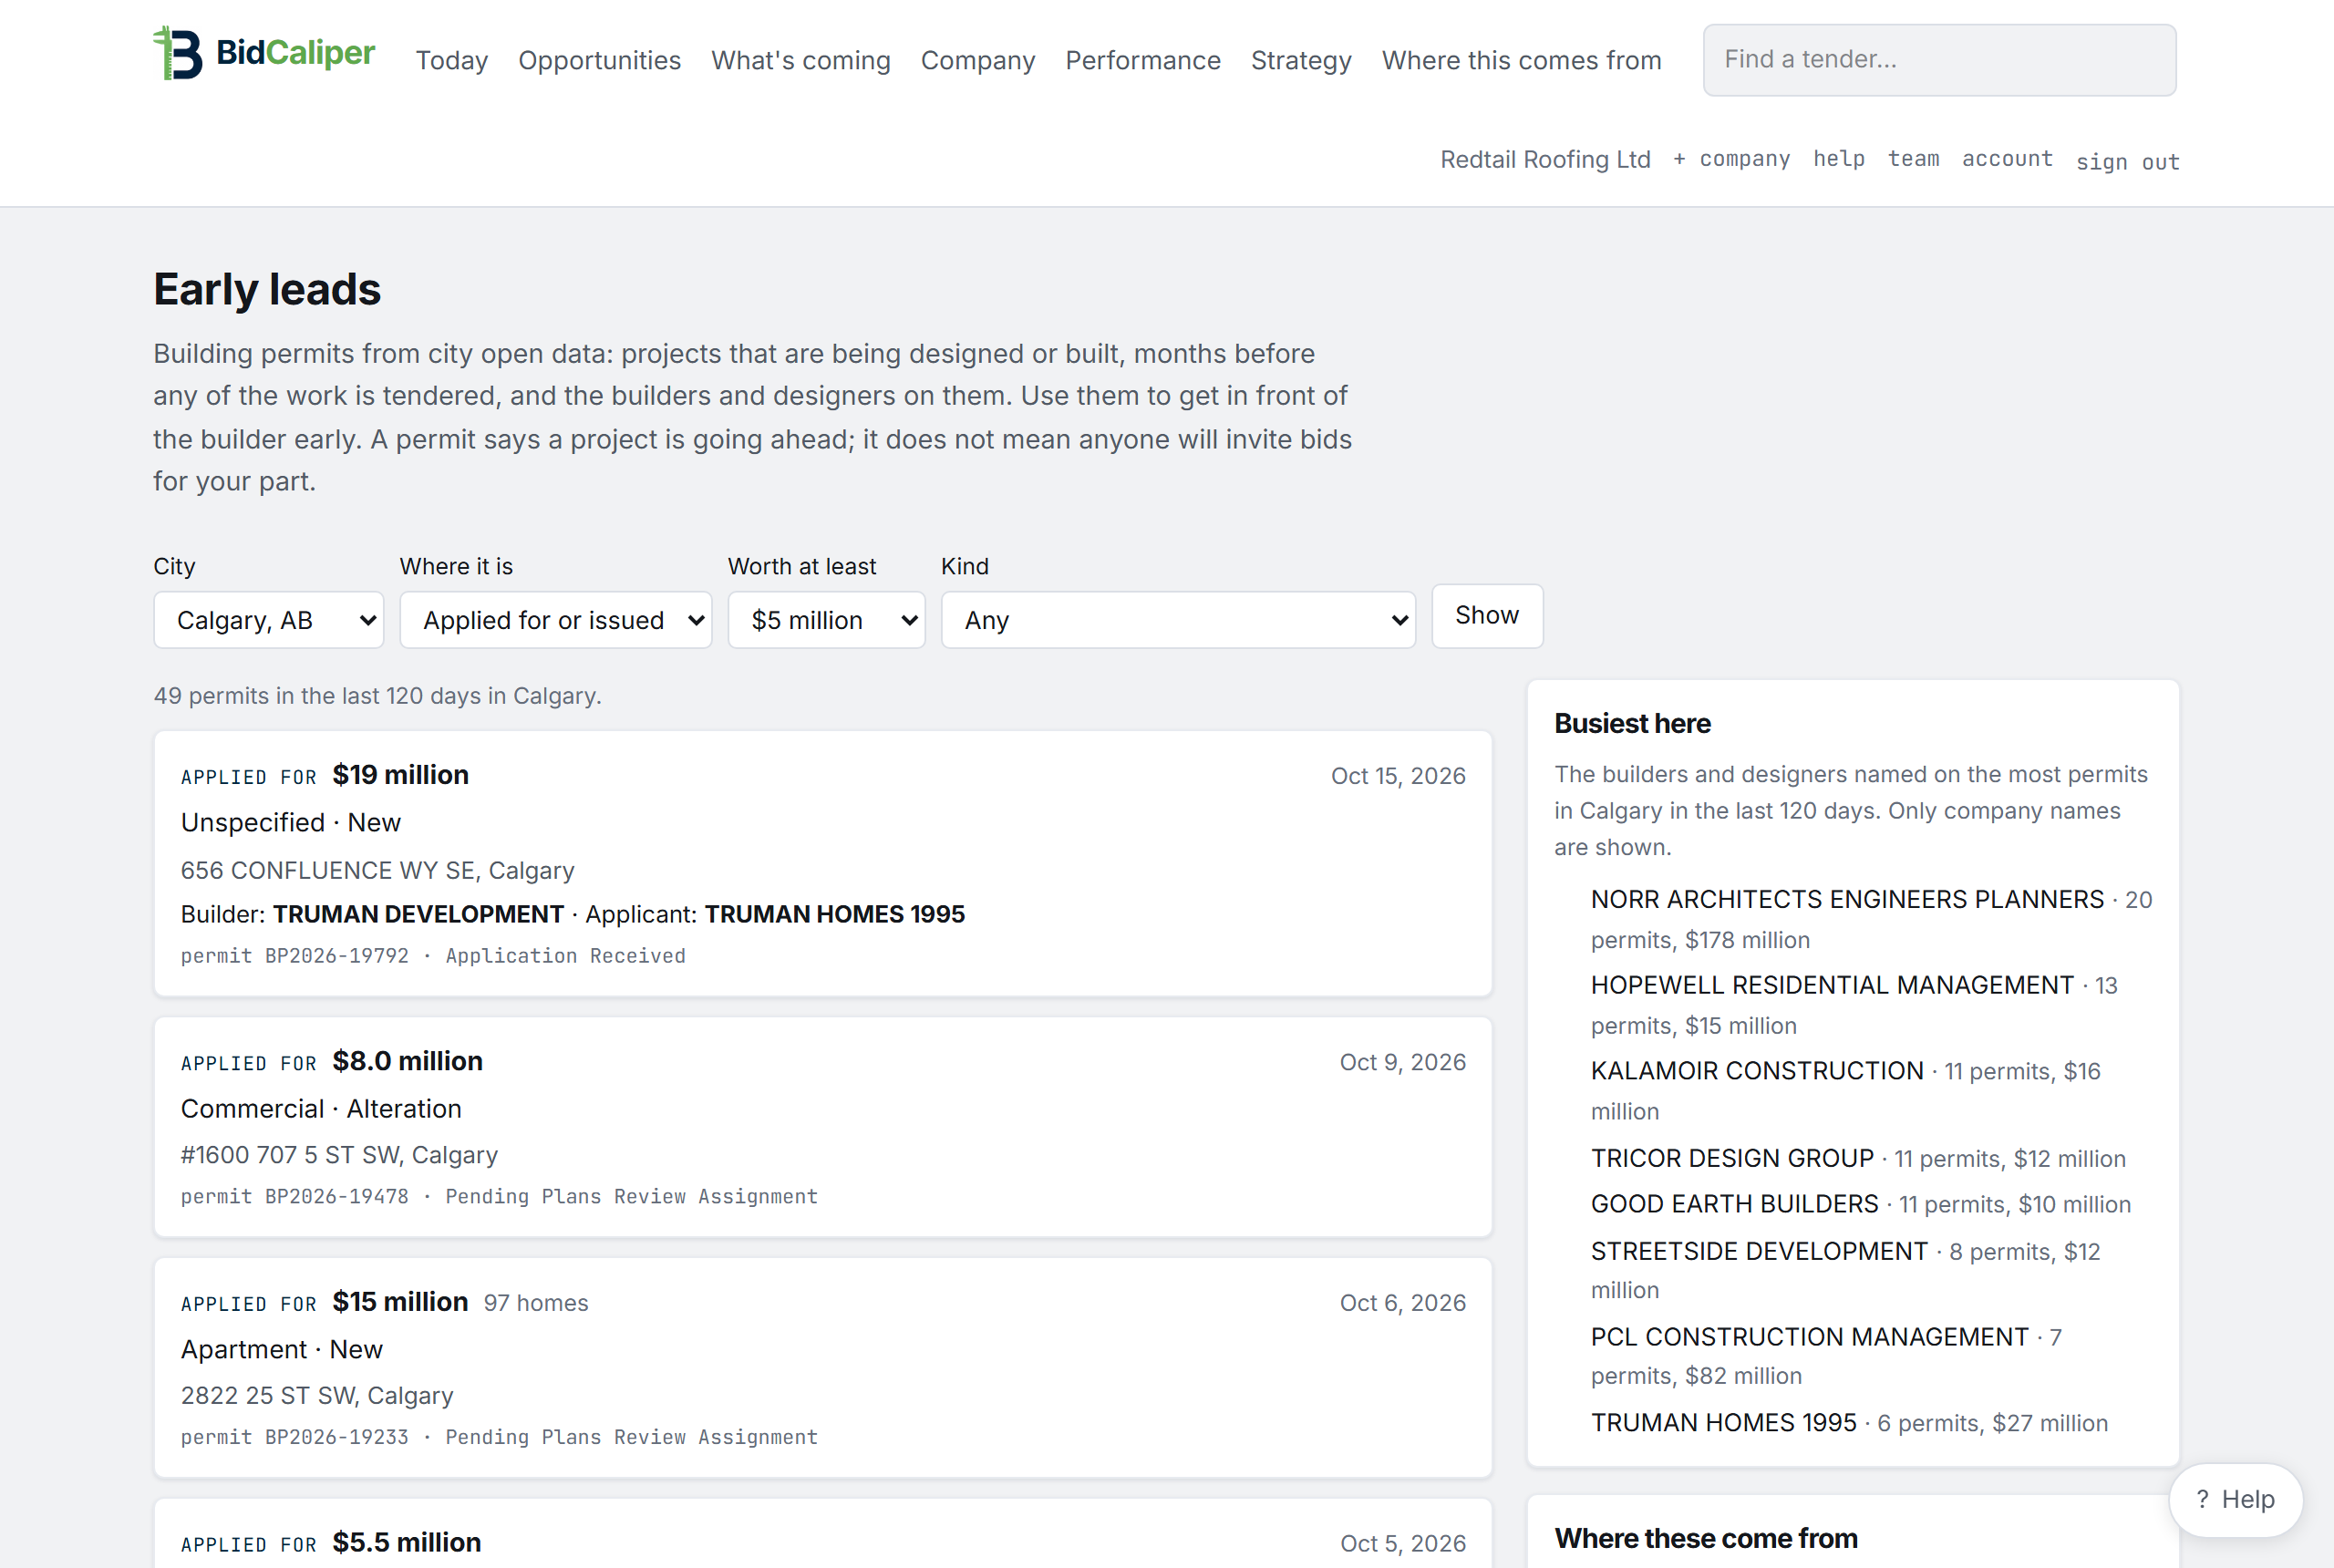Viewport: 2334px width, 1568px height.
Task: Go to the Opportunities page
Action: 599,60
